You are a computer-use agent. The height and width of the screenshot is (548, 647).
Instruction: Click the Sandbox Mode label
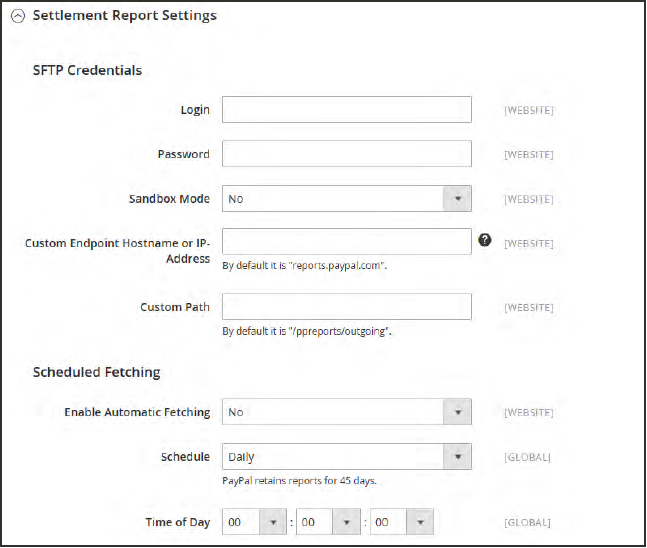coord(169,199)
